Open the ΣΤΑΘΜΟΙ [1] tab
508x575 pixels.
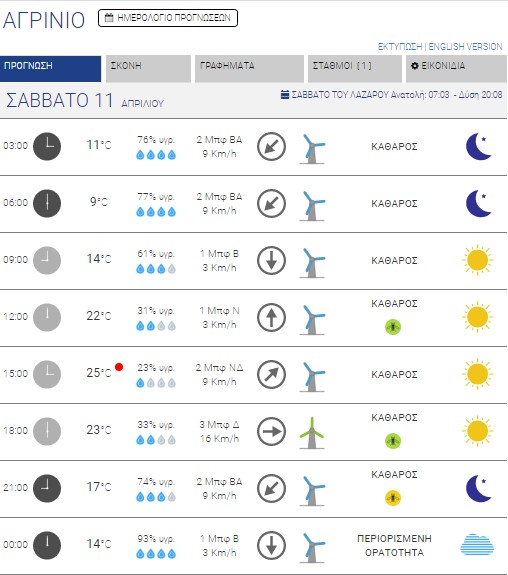tap(355, 69)
